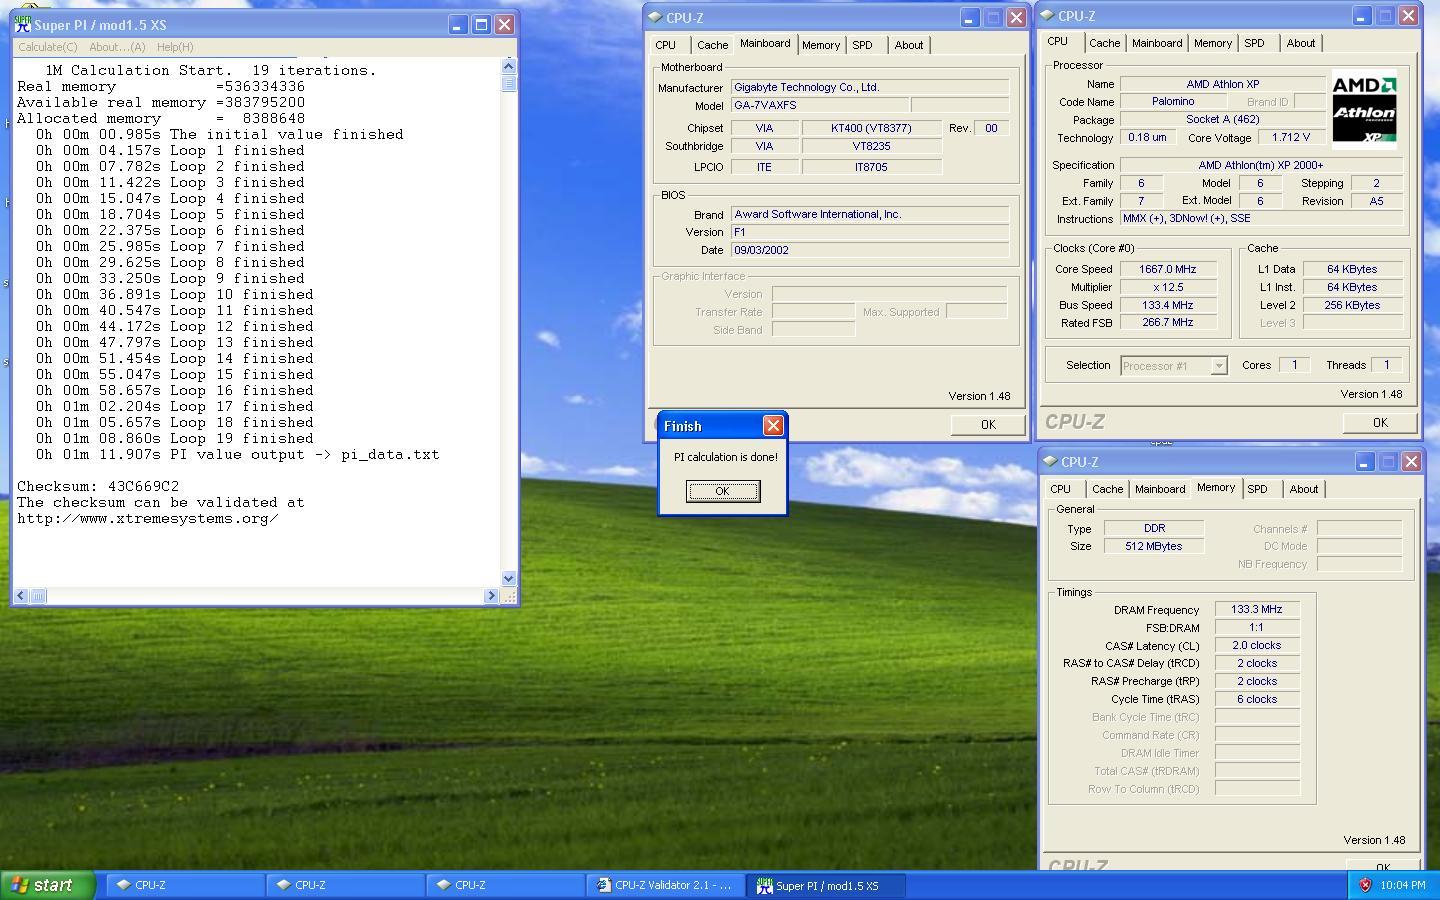Click Super PI vertical scrollbar up arrow
The height and width of the screenshot is (900, 1440).
pyautogui.click(x=508, y=66)
